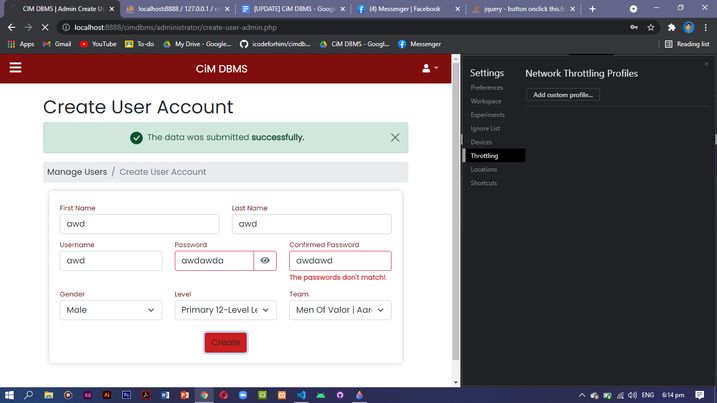
Task: Open the Experiments settings tab
Action: pyautogui.click(x=487, y=115)
